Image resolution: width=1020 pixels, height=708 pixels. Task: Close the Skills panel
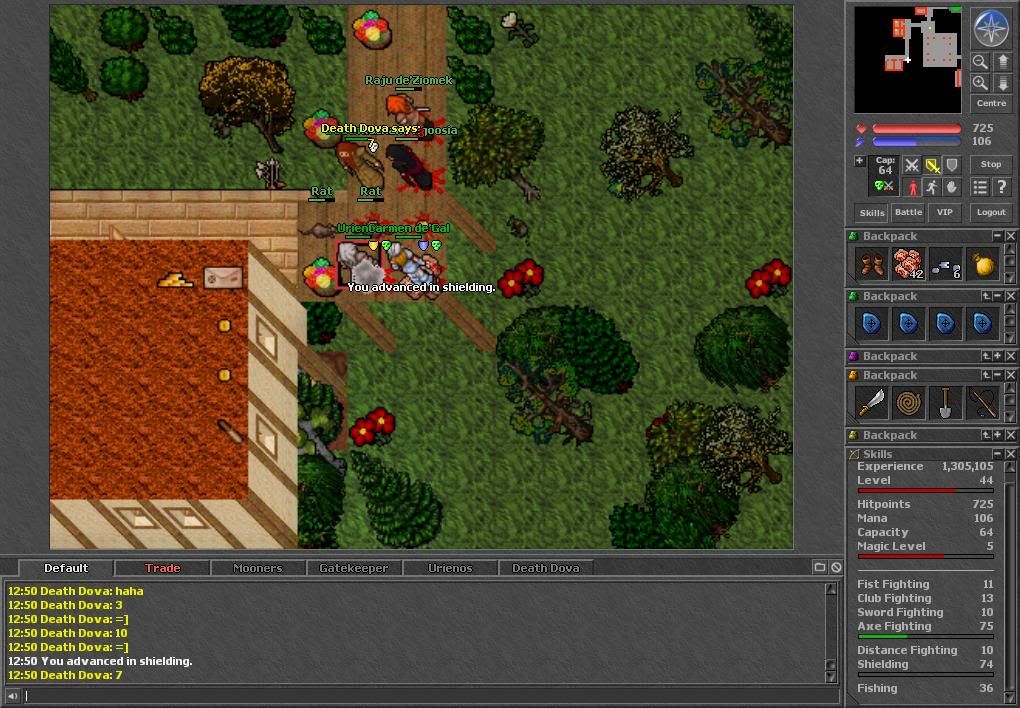pyautogui.click(x=1010, y=454)
